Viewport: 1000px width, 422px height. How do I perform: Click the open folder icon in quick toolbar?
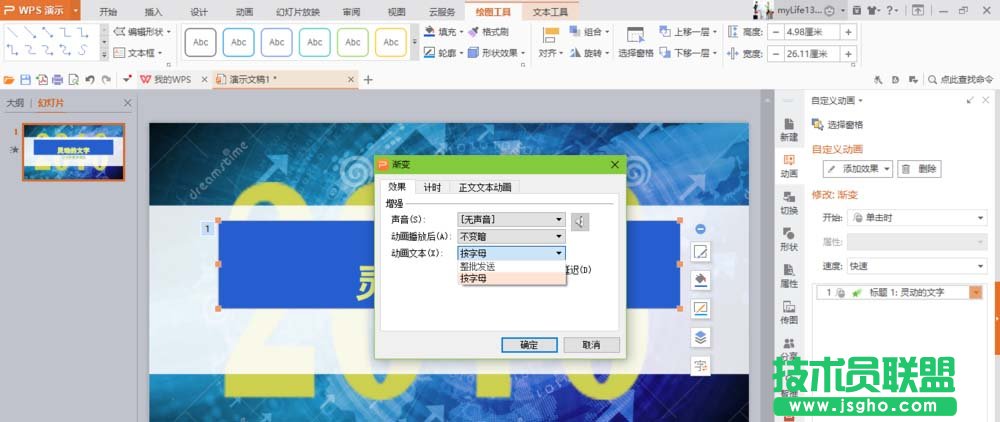(9, 80)
